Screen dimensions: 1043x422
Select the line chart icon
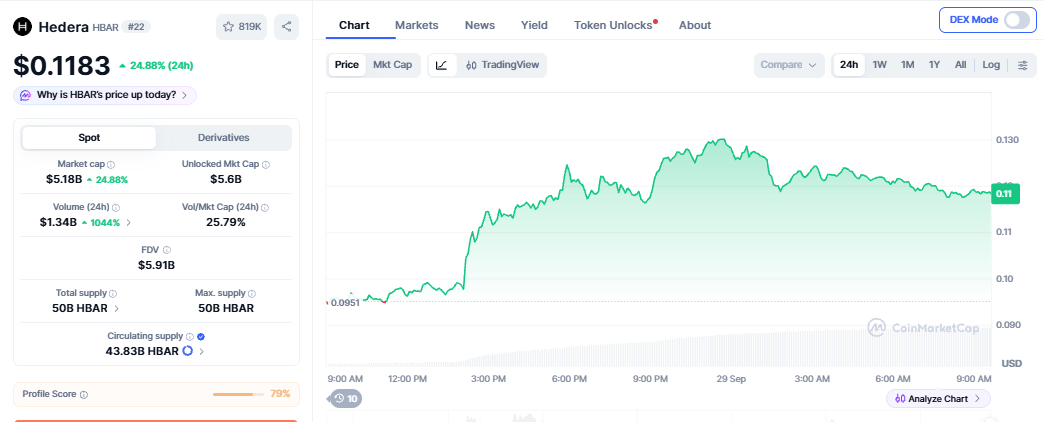442,65
